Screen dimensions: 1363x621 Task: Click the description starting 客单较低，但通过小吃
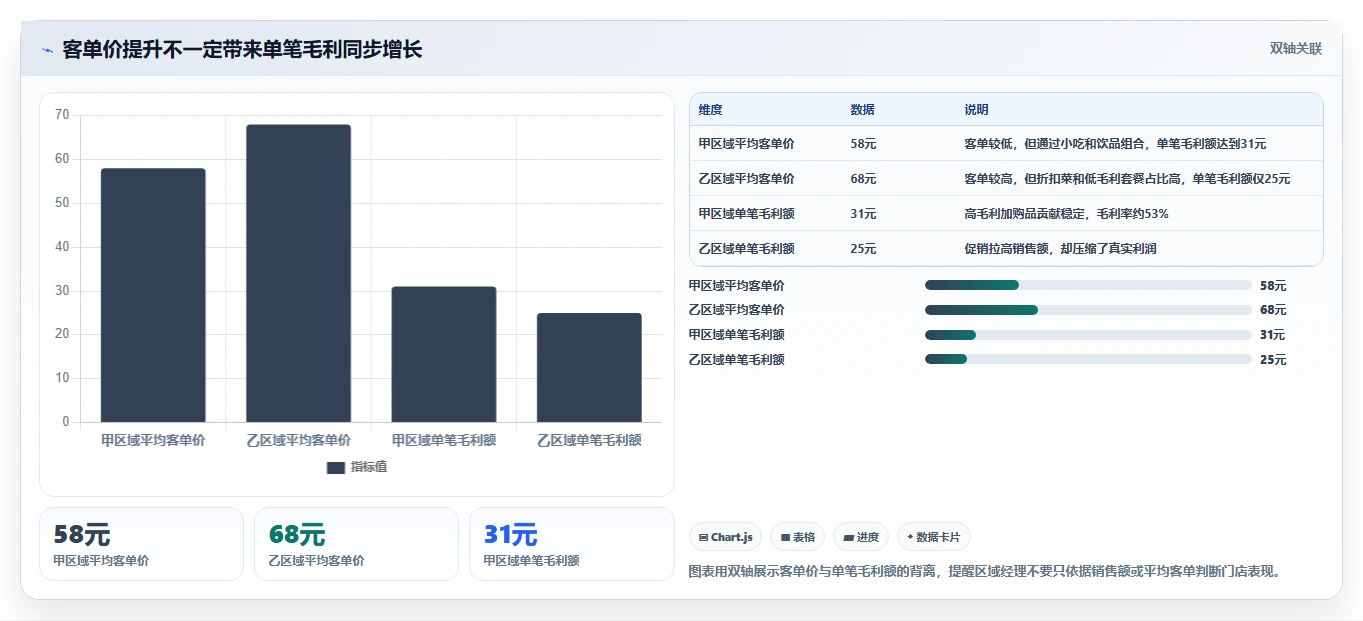pyautogui.click(x=1115, y=144)
